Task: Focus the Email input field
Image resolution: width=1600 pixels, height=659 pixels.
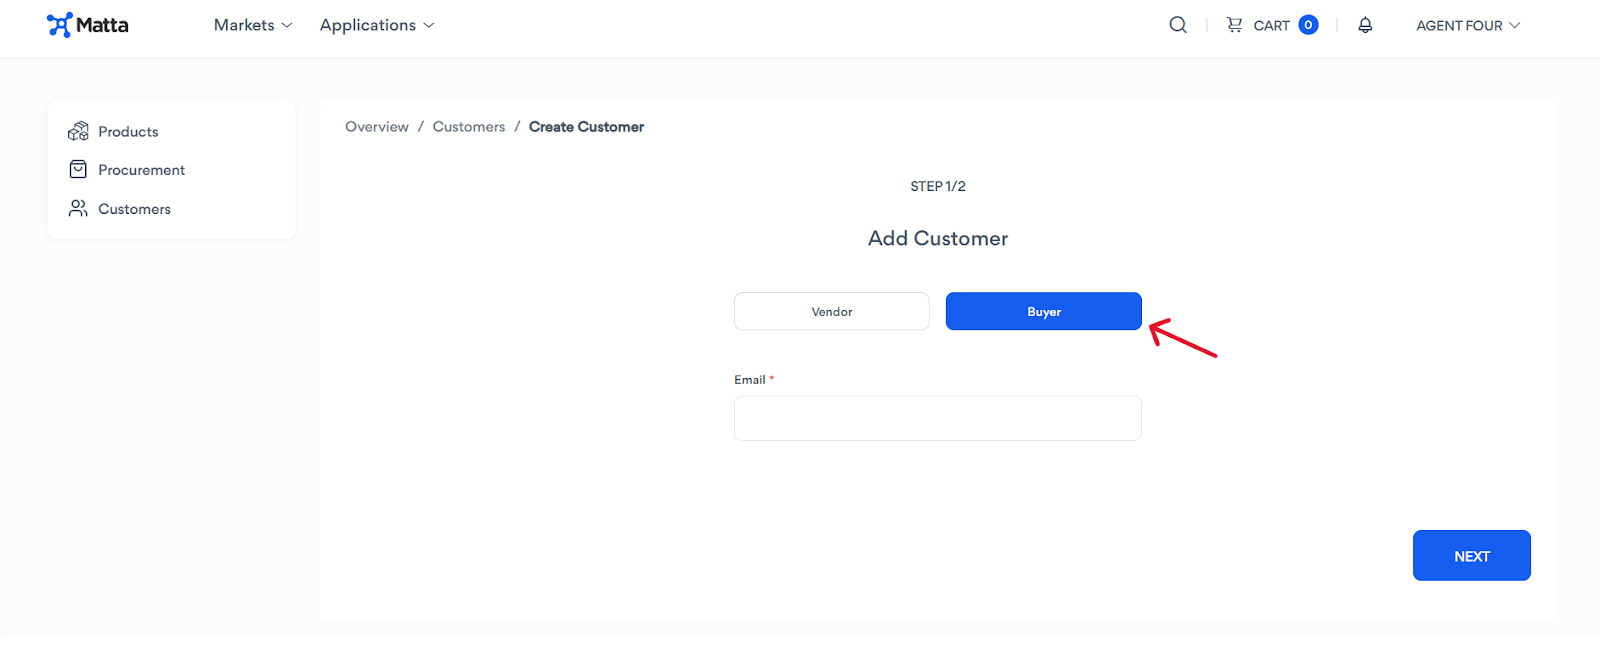Action: pos(938,418)
